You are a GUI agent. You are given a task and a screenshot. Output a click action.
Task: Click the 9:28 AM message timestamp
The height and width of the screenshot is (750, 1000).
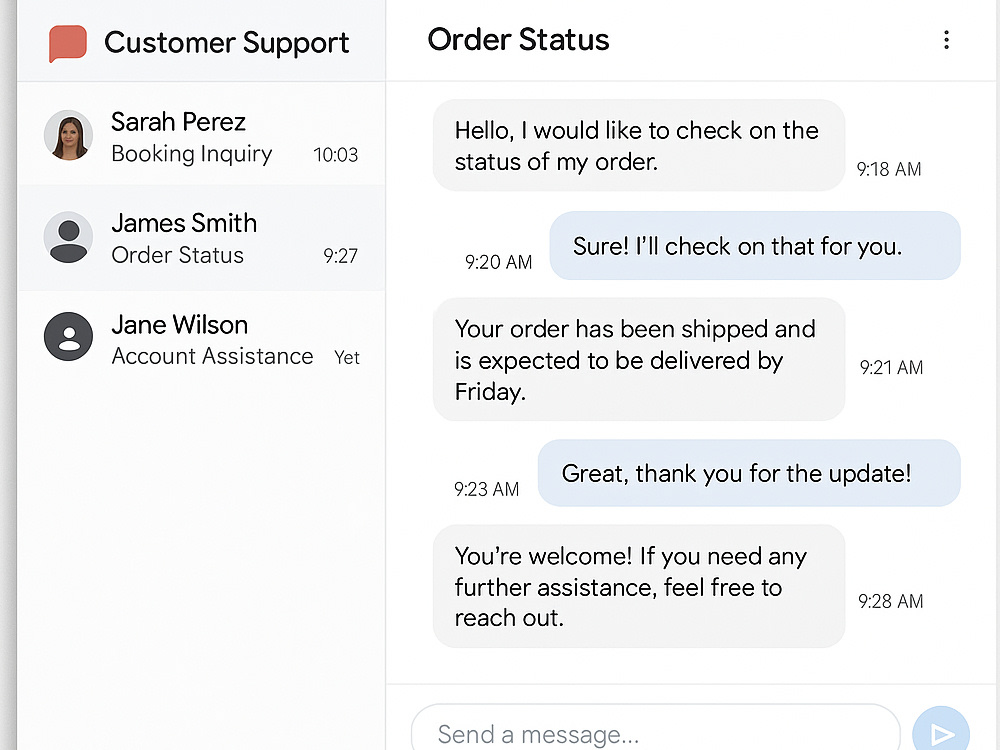click(890, 601)
